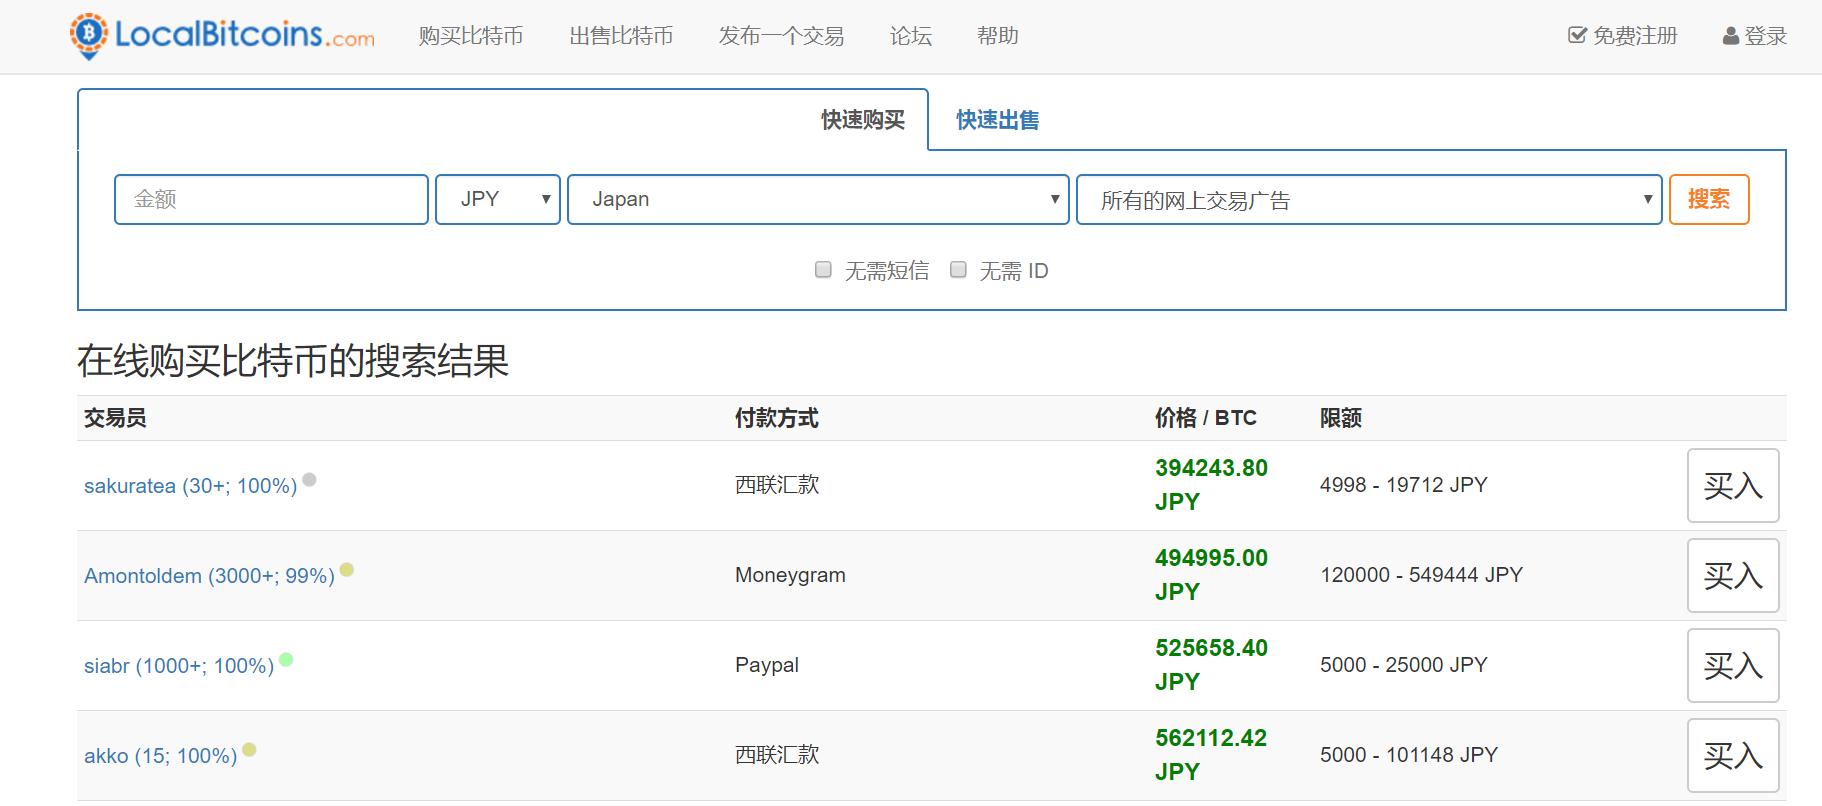Viewport: 1822px width, 806px height.
Task: Click the 限额 column header
Action: point(1341,418)
